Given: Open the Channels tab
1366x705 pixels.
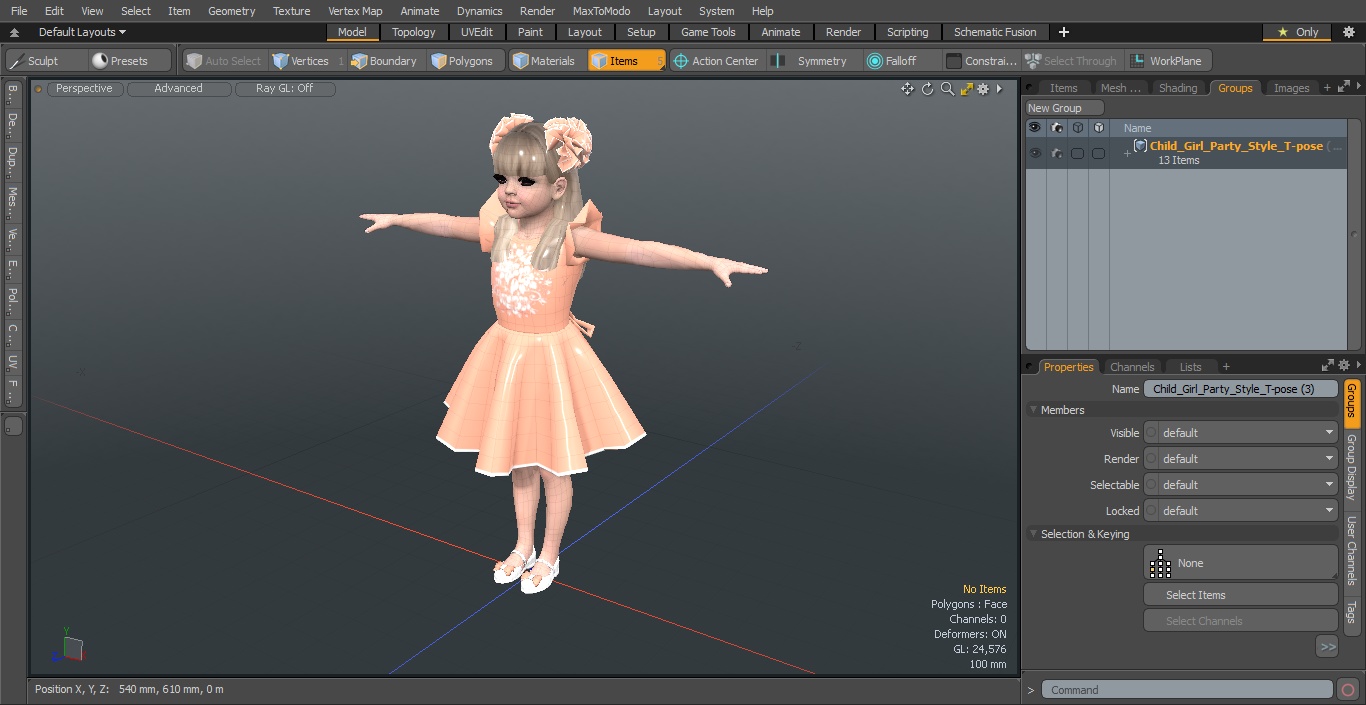Looking at the screenshot, I should 1132,367.
